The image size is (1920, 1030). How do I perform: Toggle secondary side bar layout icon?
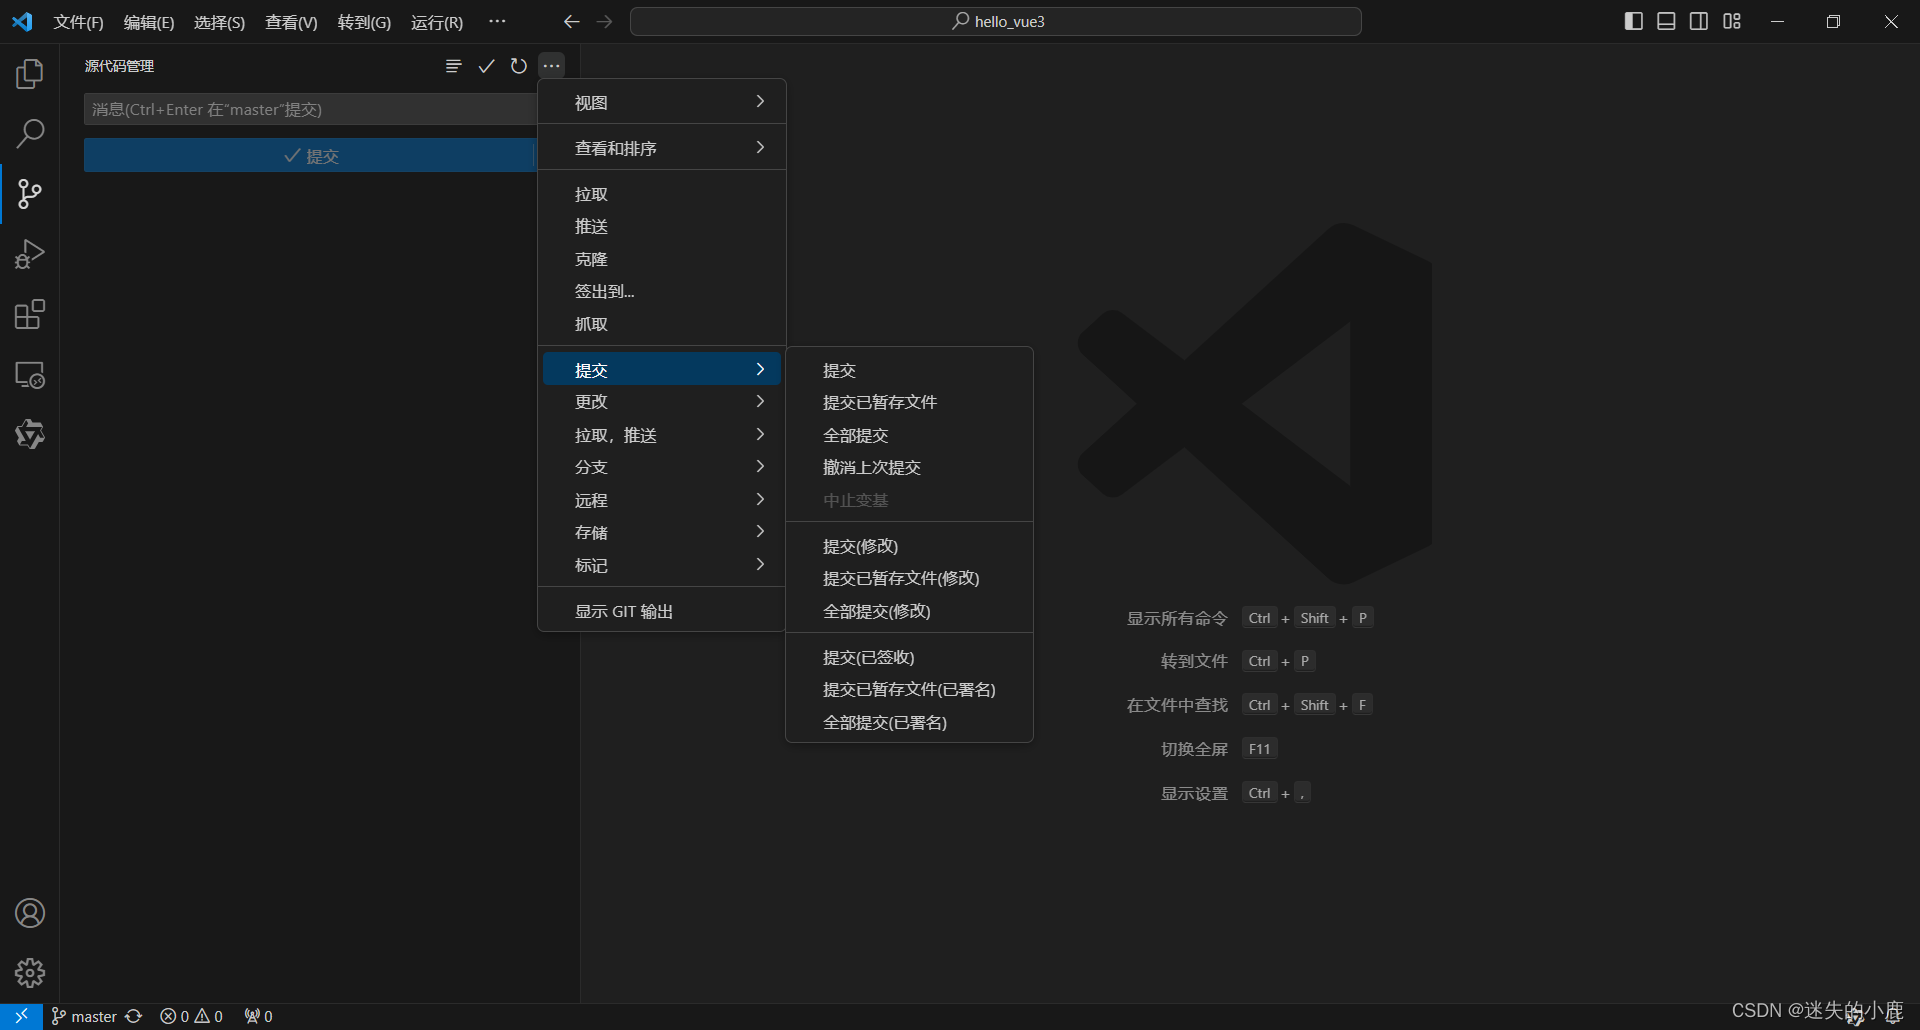1699,22
